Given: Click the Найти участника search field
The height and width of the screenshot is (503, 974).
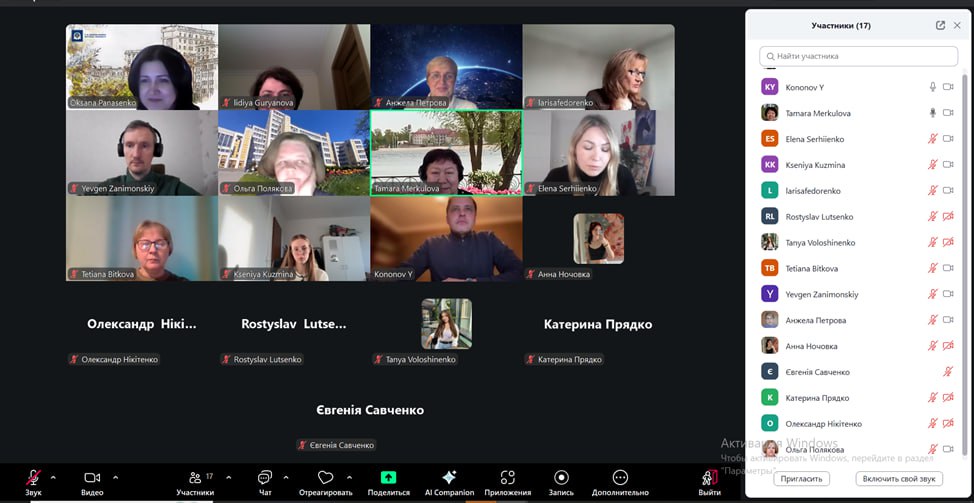Looking at the screenshot, I should click(858, 56).
